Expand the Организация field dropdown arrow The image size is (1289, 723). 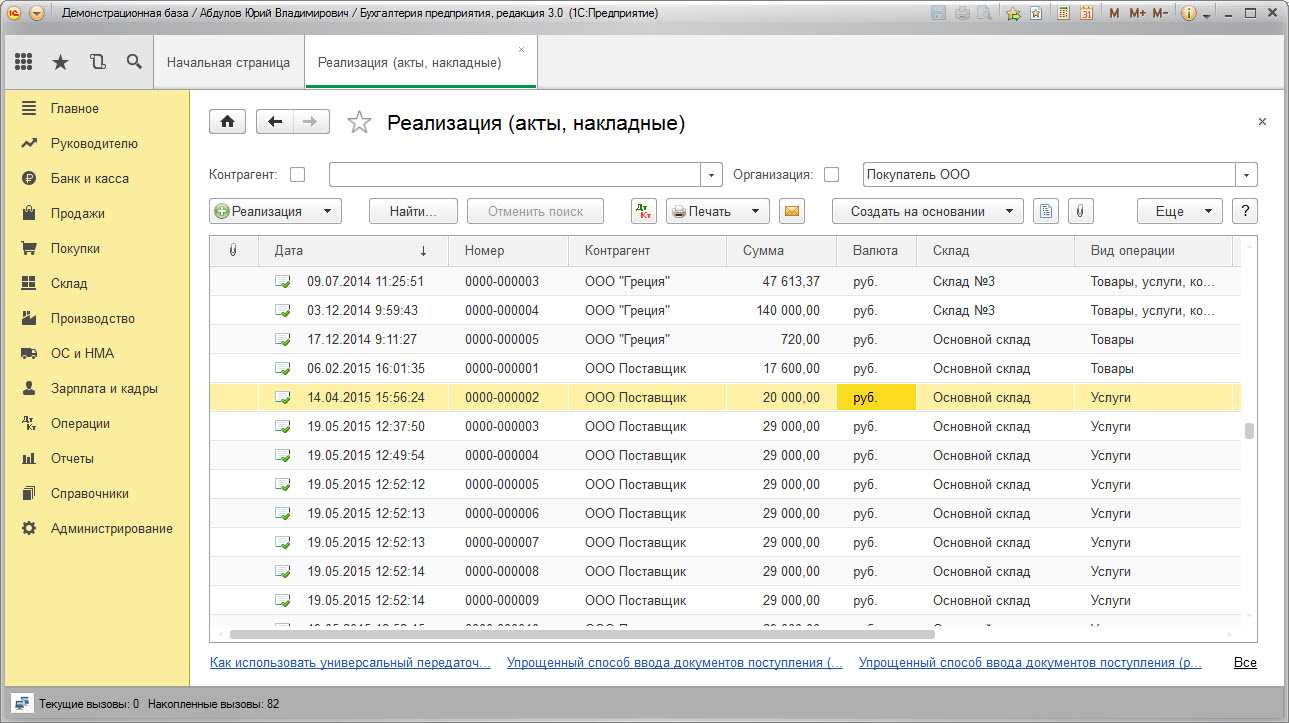point(1246,174)
